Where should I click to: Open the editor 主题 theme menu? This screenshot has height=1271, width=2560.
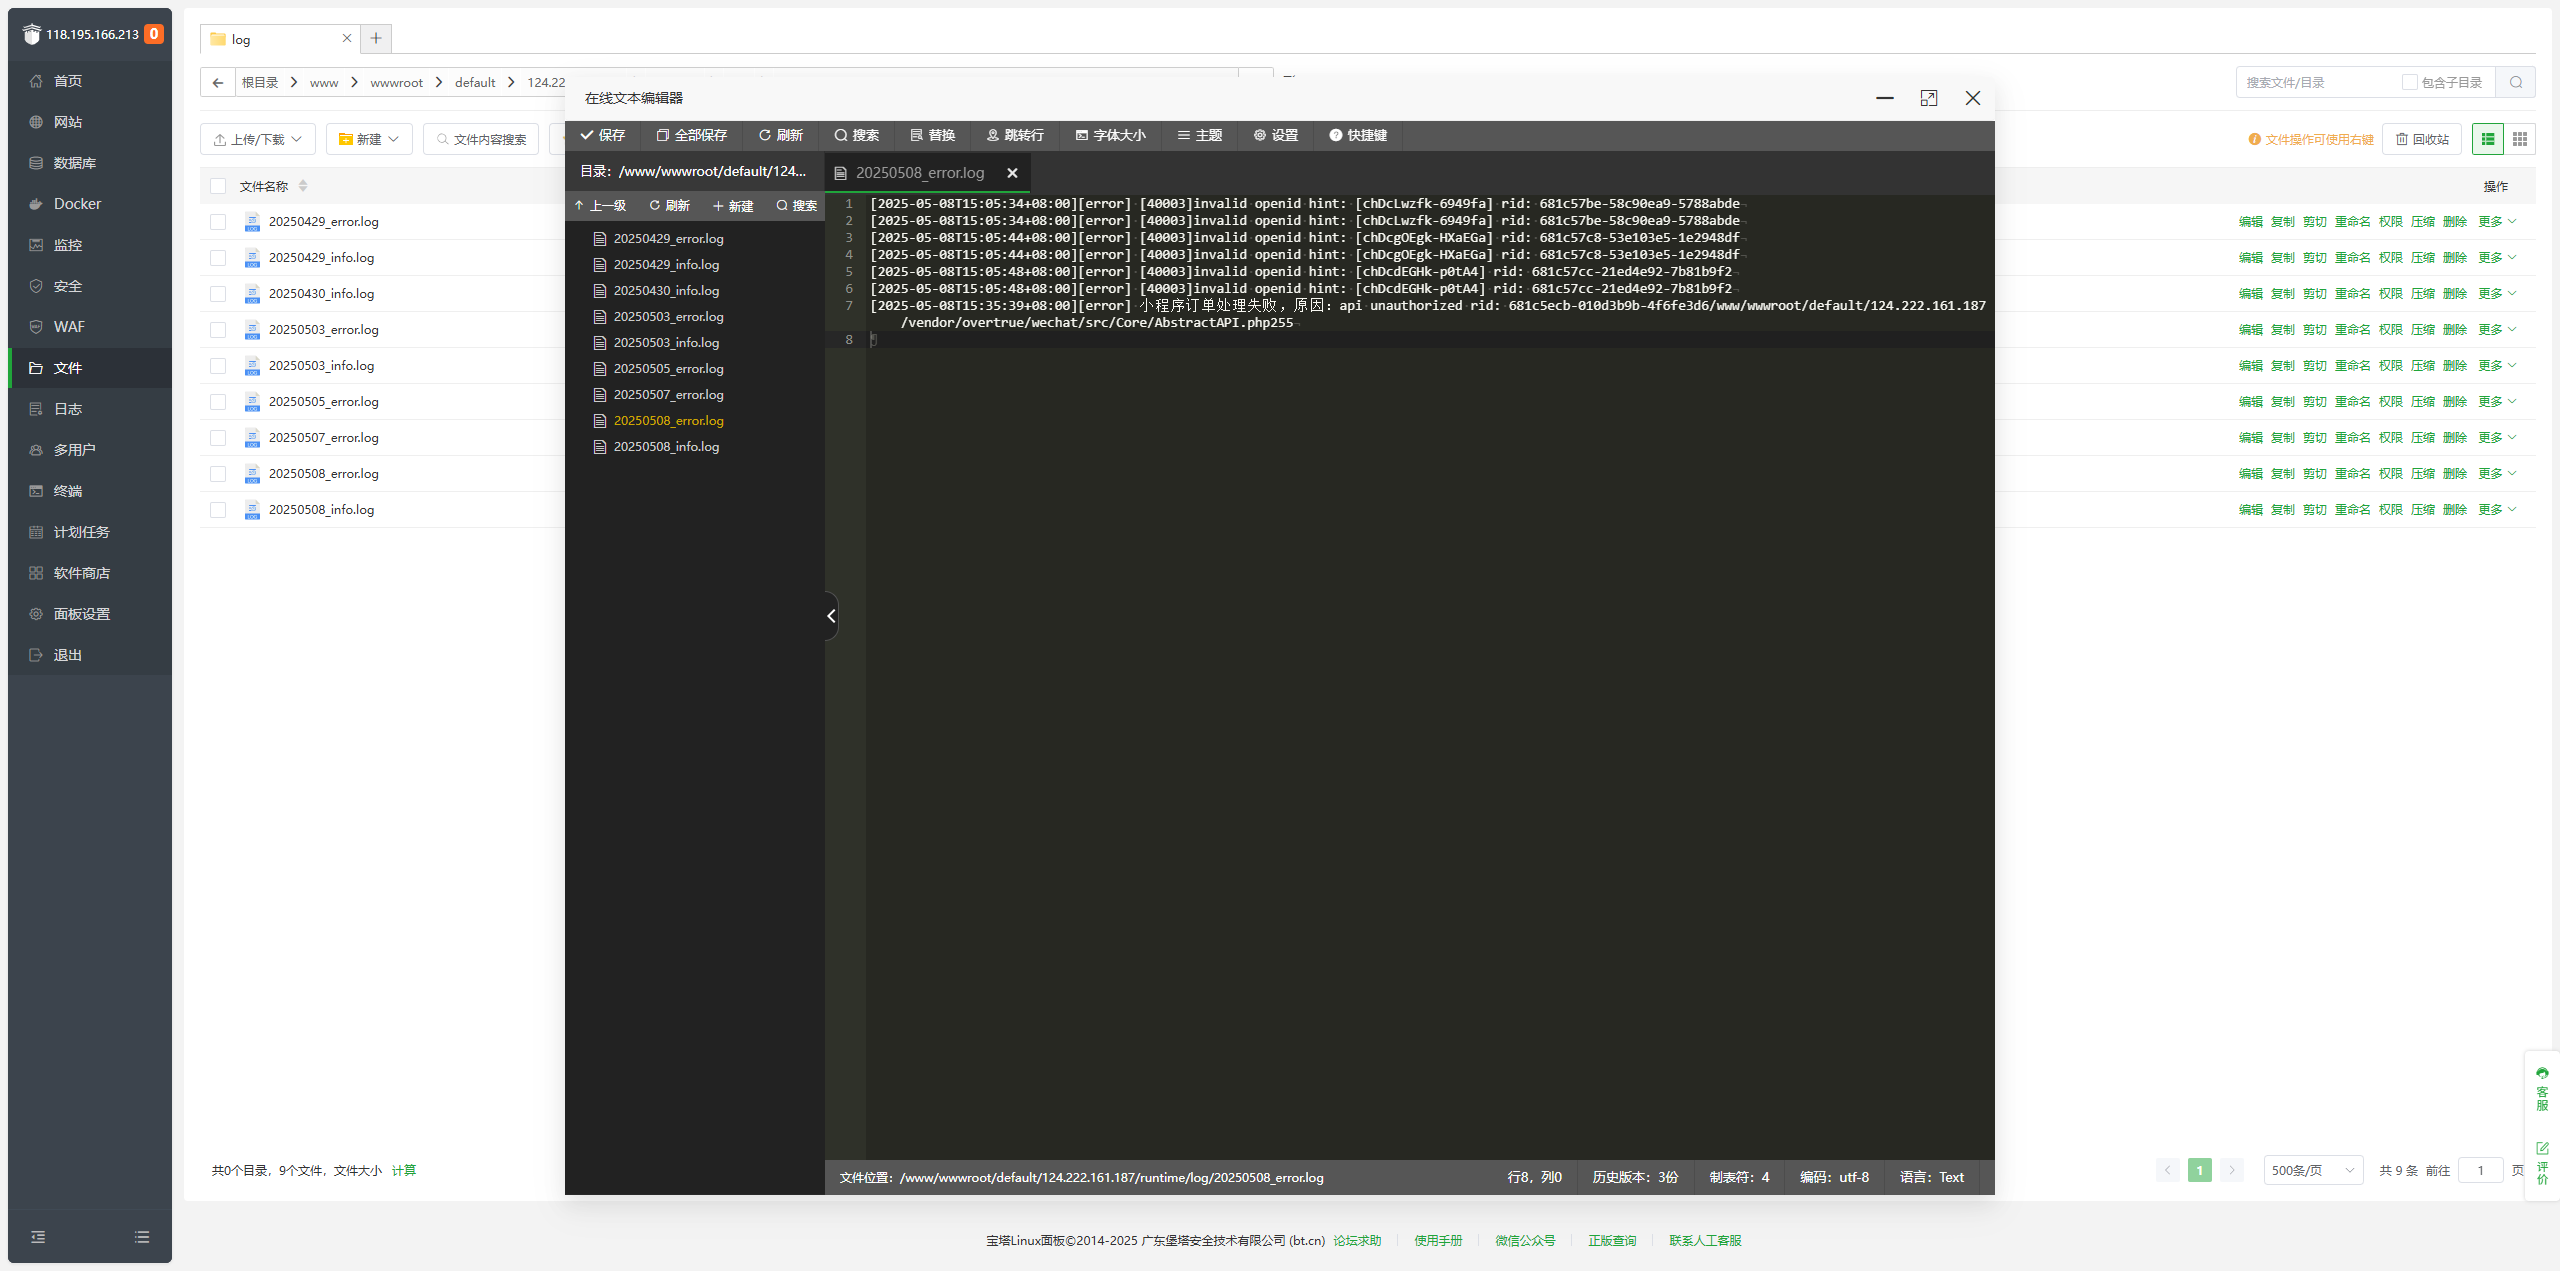(x=1200, y=135)
